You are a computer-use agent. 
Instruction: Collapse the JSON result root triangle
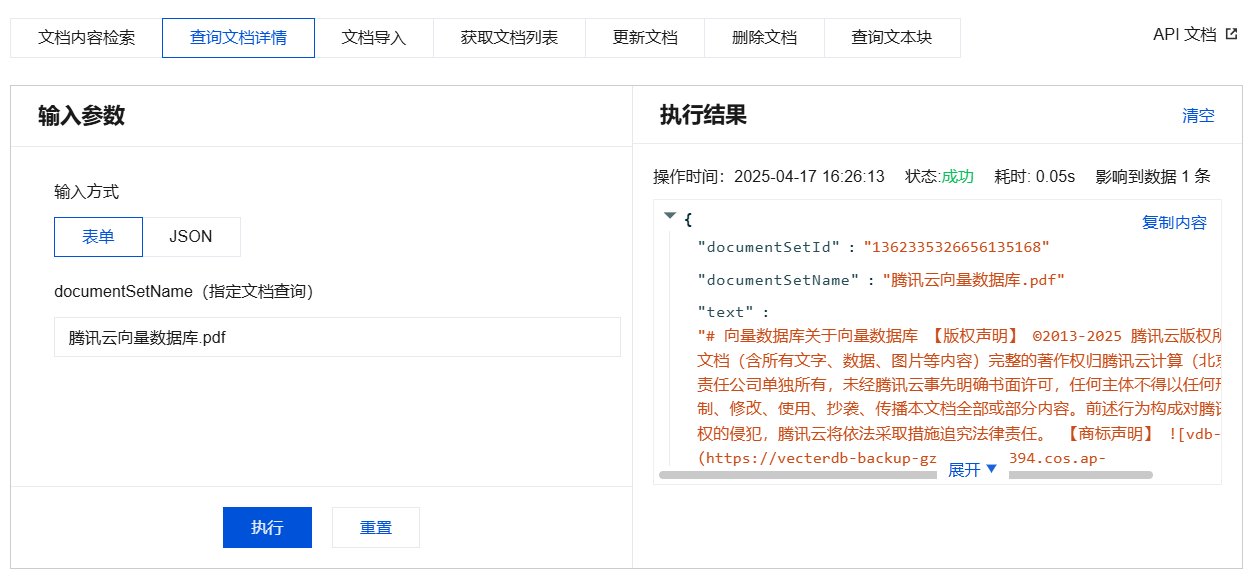(x=670, y=216)
